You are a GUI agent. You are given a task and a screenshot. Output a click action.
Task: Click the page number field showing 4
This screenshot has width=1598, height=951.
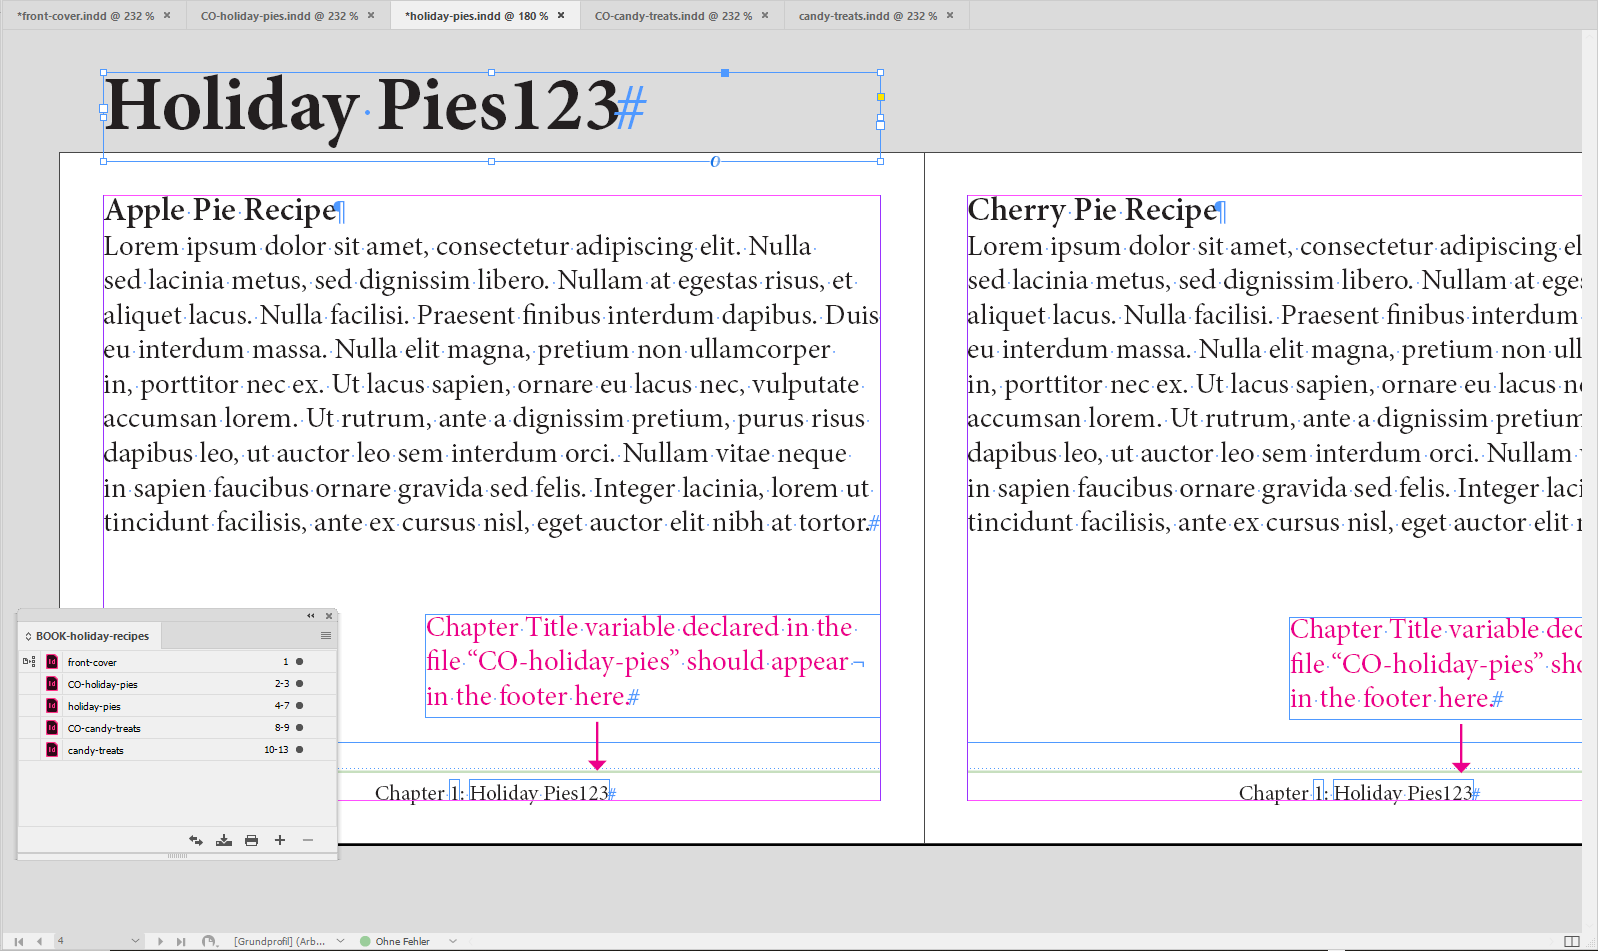tap(90, 941)
